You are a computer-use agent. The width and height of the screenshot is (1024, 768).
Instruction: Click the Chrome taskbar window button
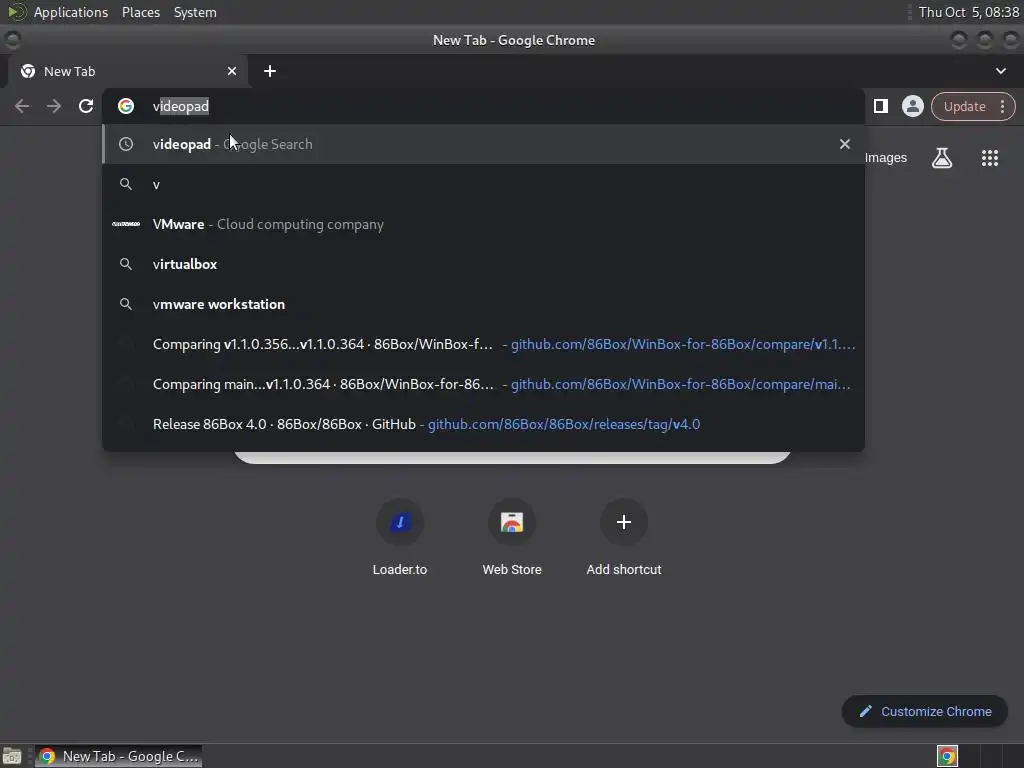[x=118, y=756]
